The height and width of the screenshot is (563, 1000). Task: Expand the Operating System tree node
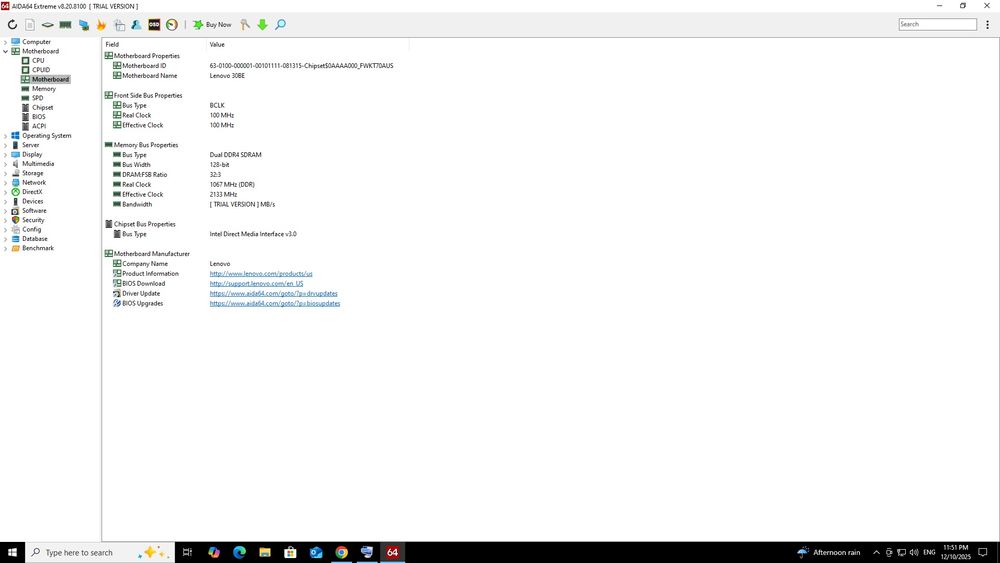tap(6, 136)
